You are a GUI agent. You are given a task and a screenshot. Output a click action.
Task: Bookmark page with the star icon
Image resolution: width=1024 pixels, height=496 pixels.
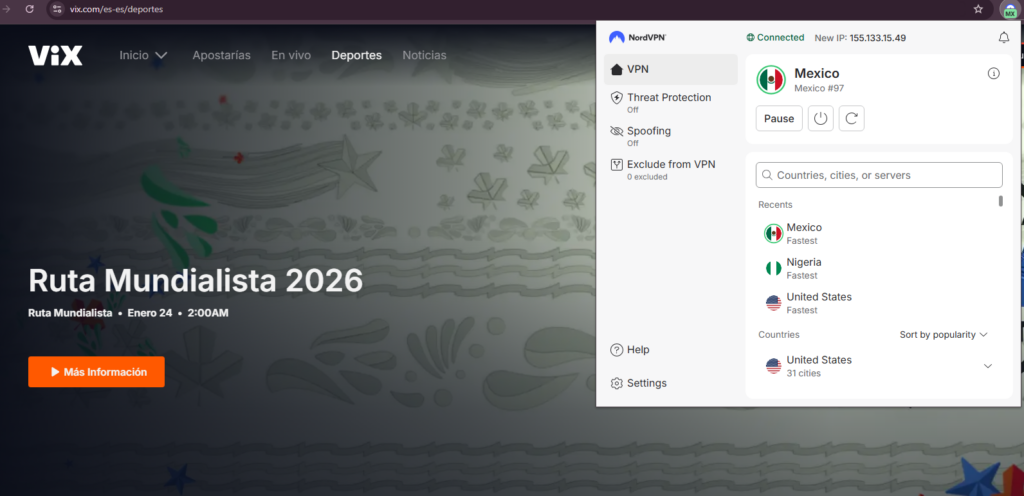[978, 9]
